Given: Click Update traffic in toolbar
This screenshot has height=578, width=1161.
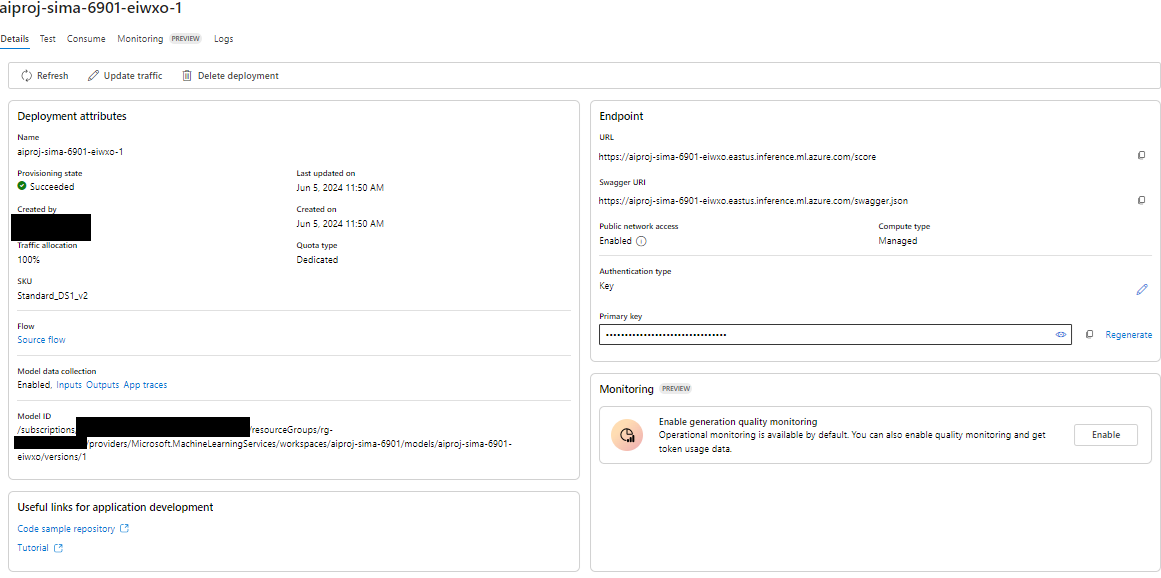Looking at the screenshot, I should [124, 75].
